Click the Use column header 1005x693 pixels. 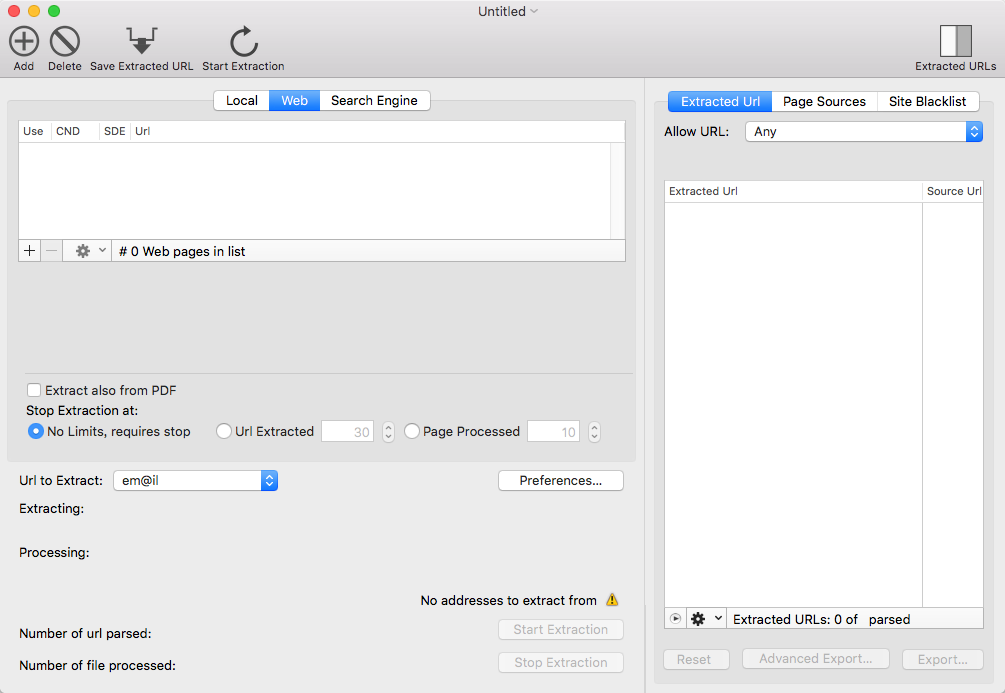(33, 131)
